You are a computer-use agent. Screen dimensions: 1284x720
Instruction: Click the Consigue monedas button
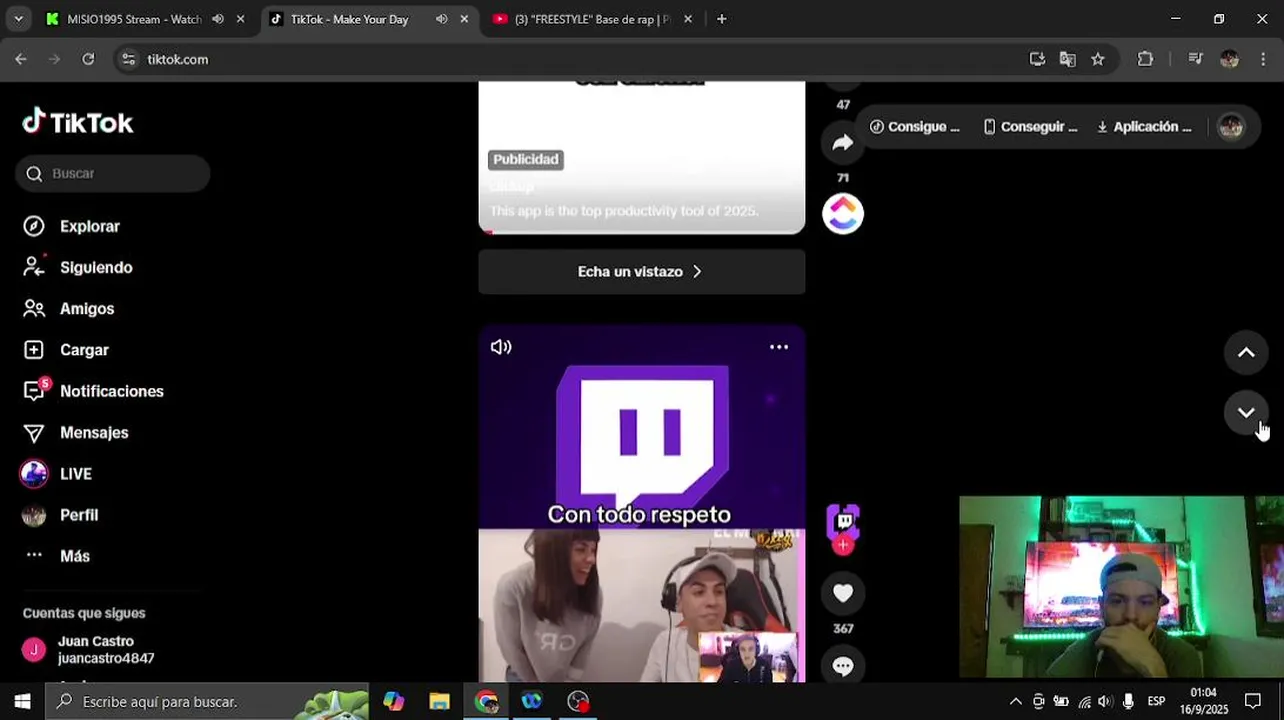click(915, 127)
